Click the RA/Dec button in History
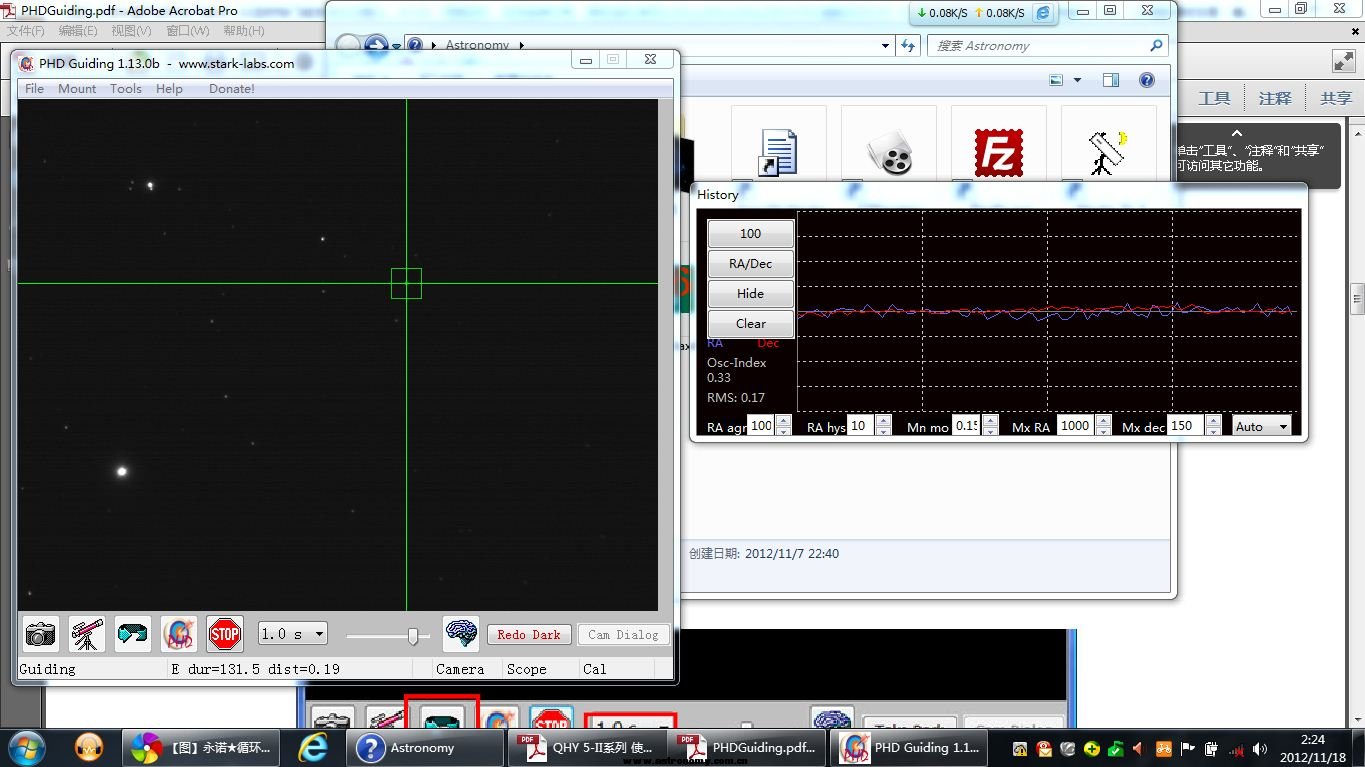 [751, 264]
